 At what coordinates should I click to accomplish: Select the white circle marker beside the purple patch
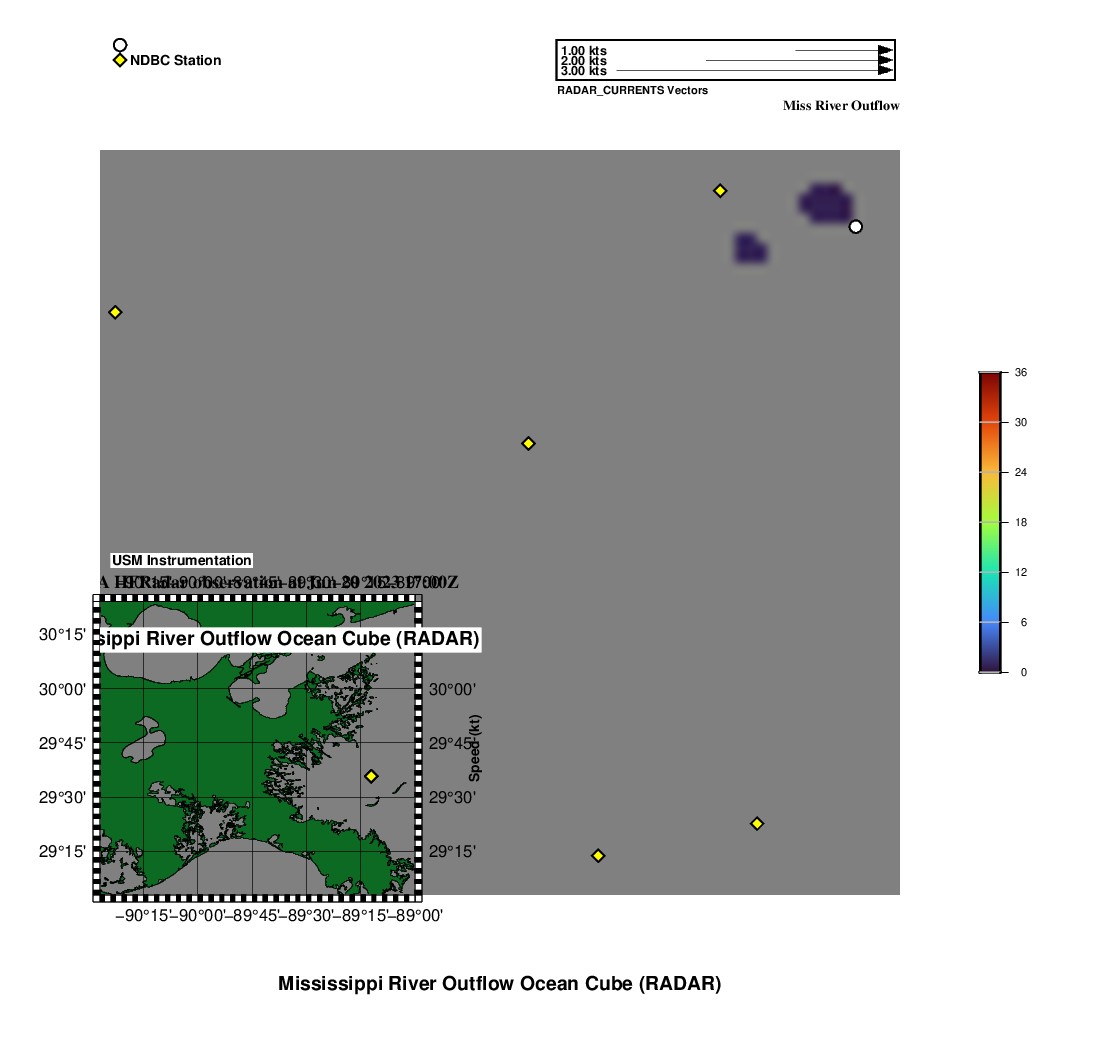[x=855, y=227]
